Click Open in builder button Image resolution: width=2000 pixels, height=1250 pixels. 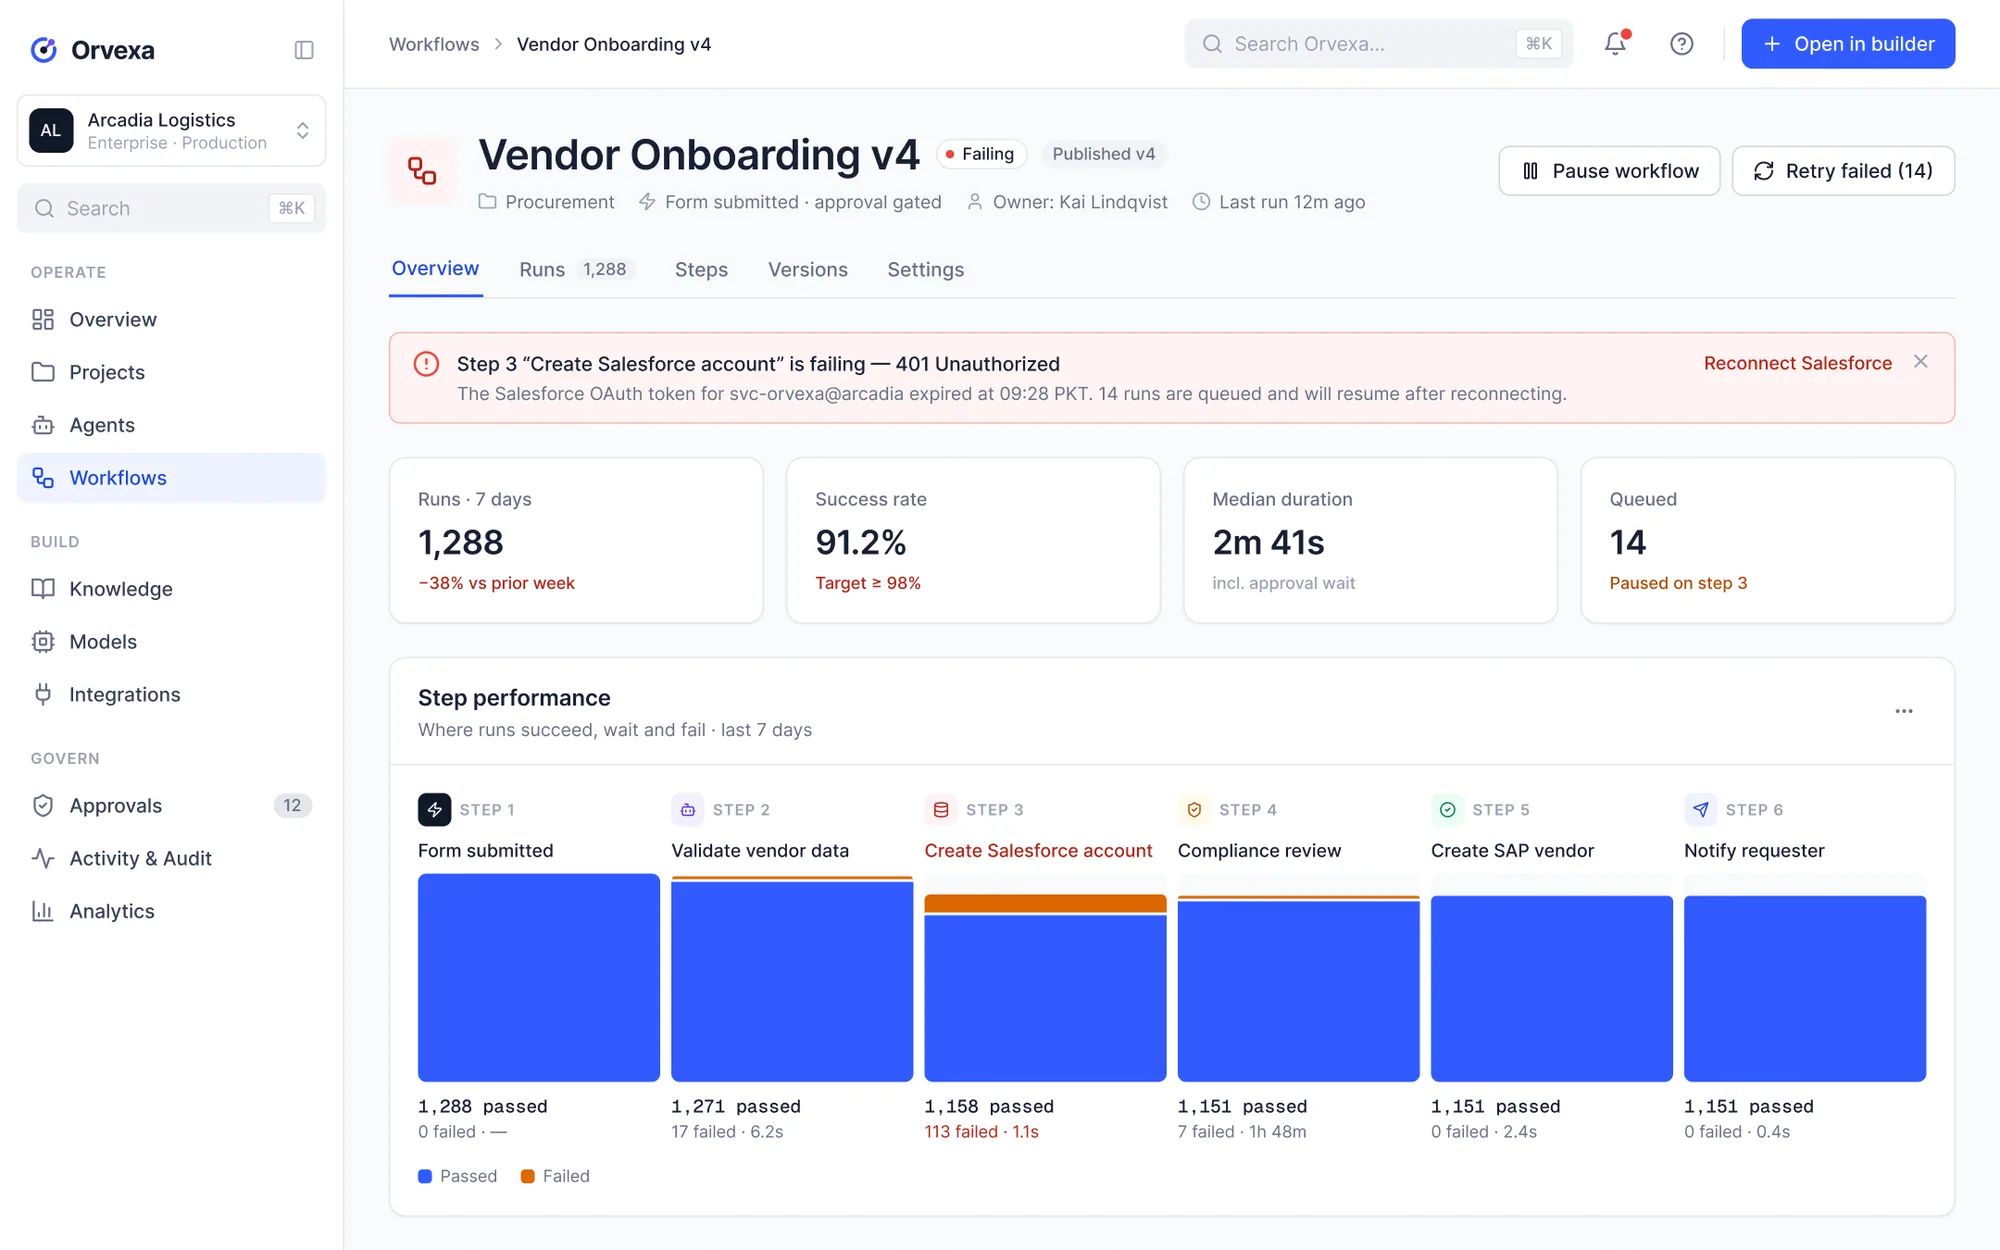1847,44
